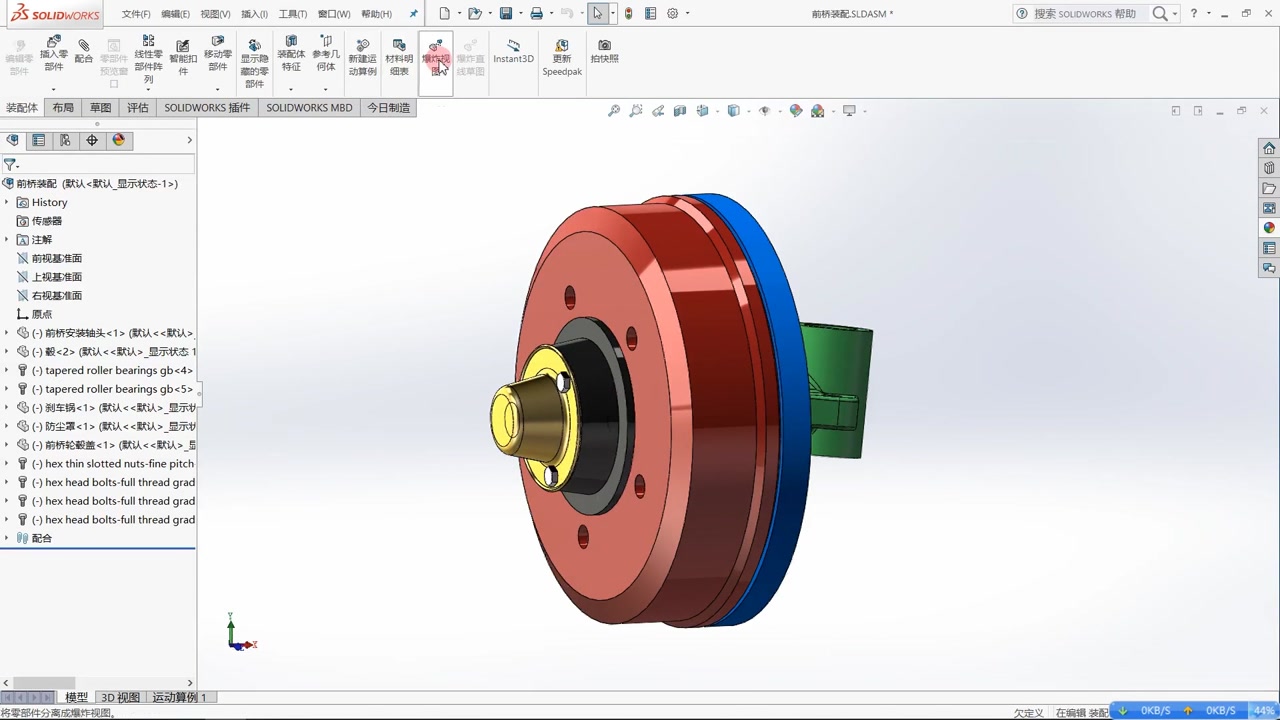Click the Edit Appearance color ball icon

click(796, 111)
